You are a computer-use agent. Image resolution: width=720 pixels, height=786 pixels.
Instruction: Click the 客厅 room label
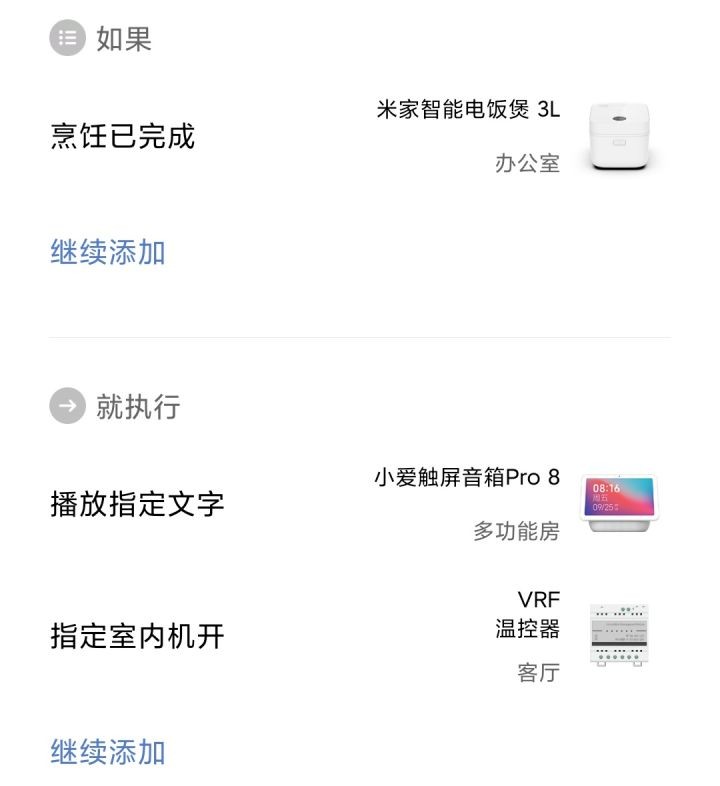coord(538,672)
